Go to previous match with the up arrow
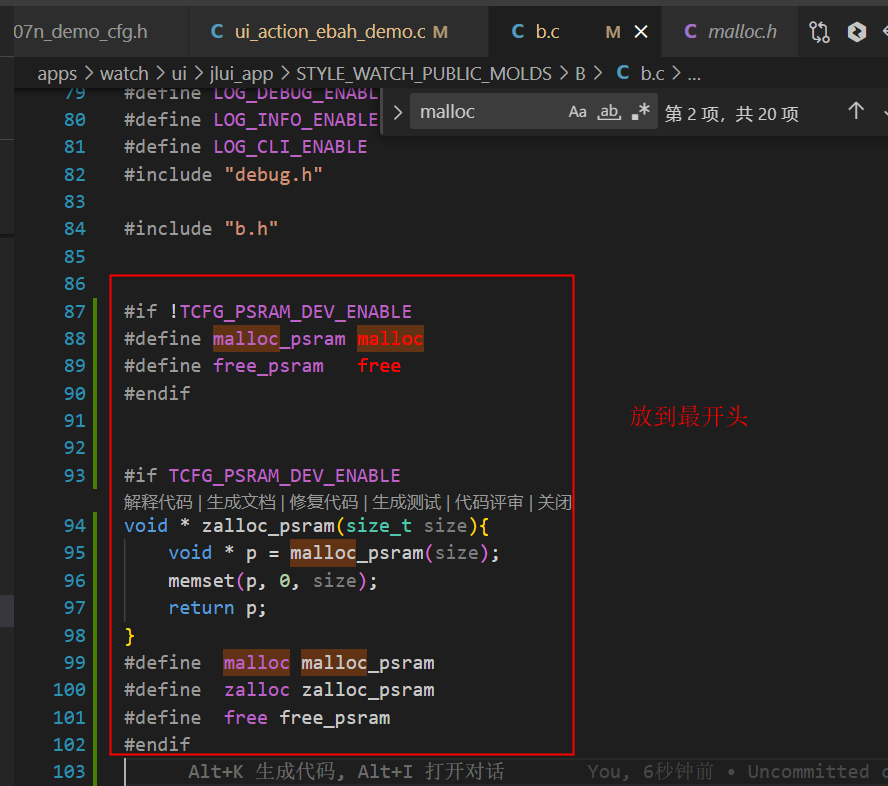 [856, 111]
